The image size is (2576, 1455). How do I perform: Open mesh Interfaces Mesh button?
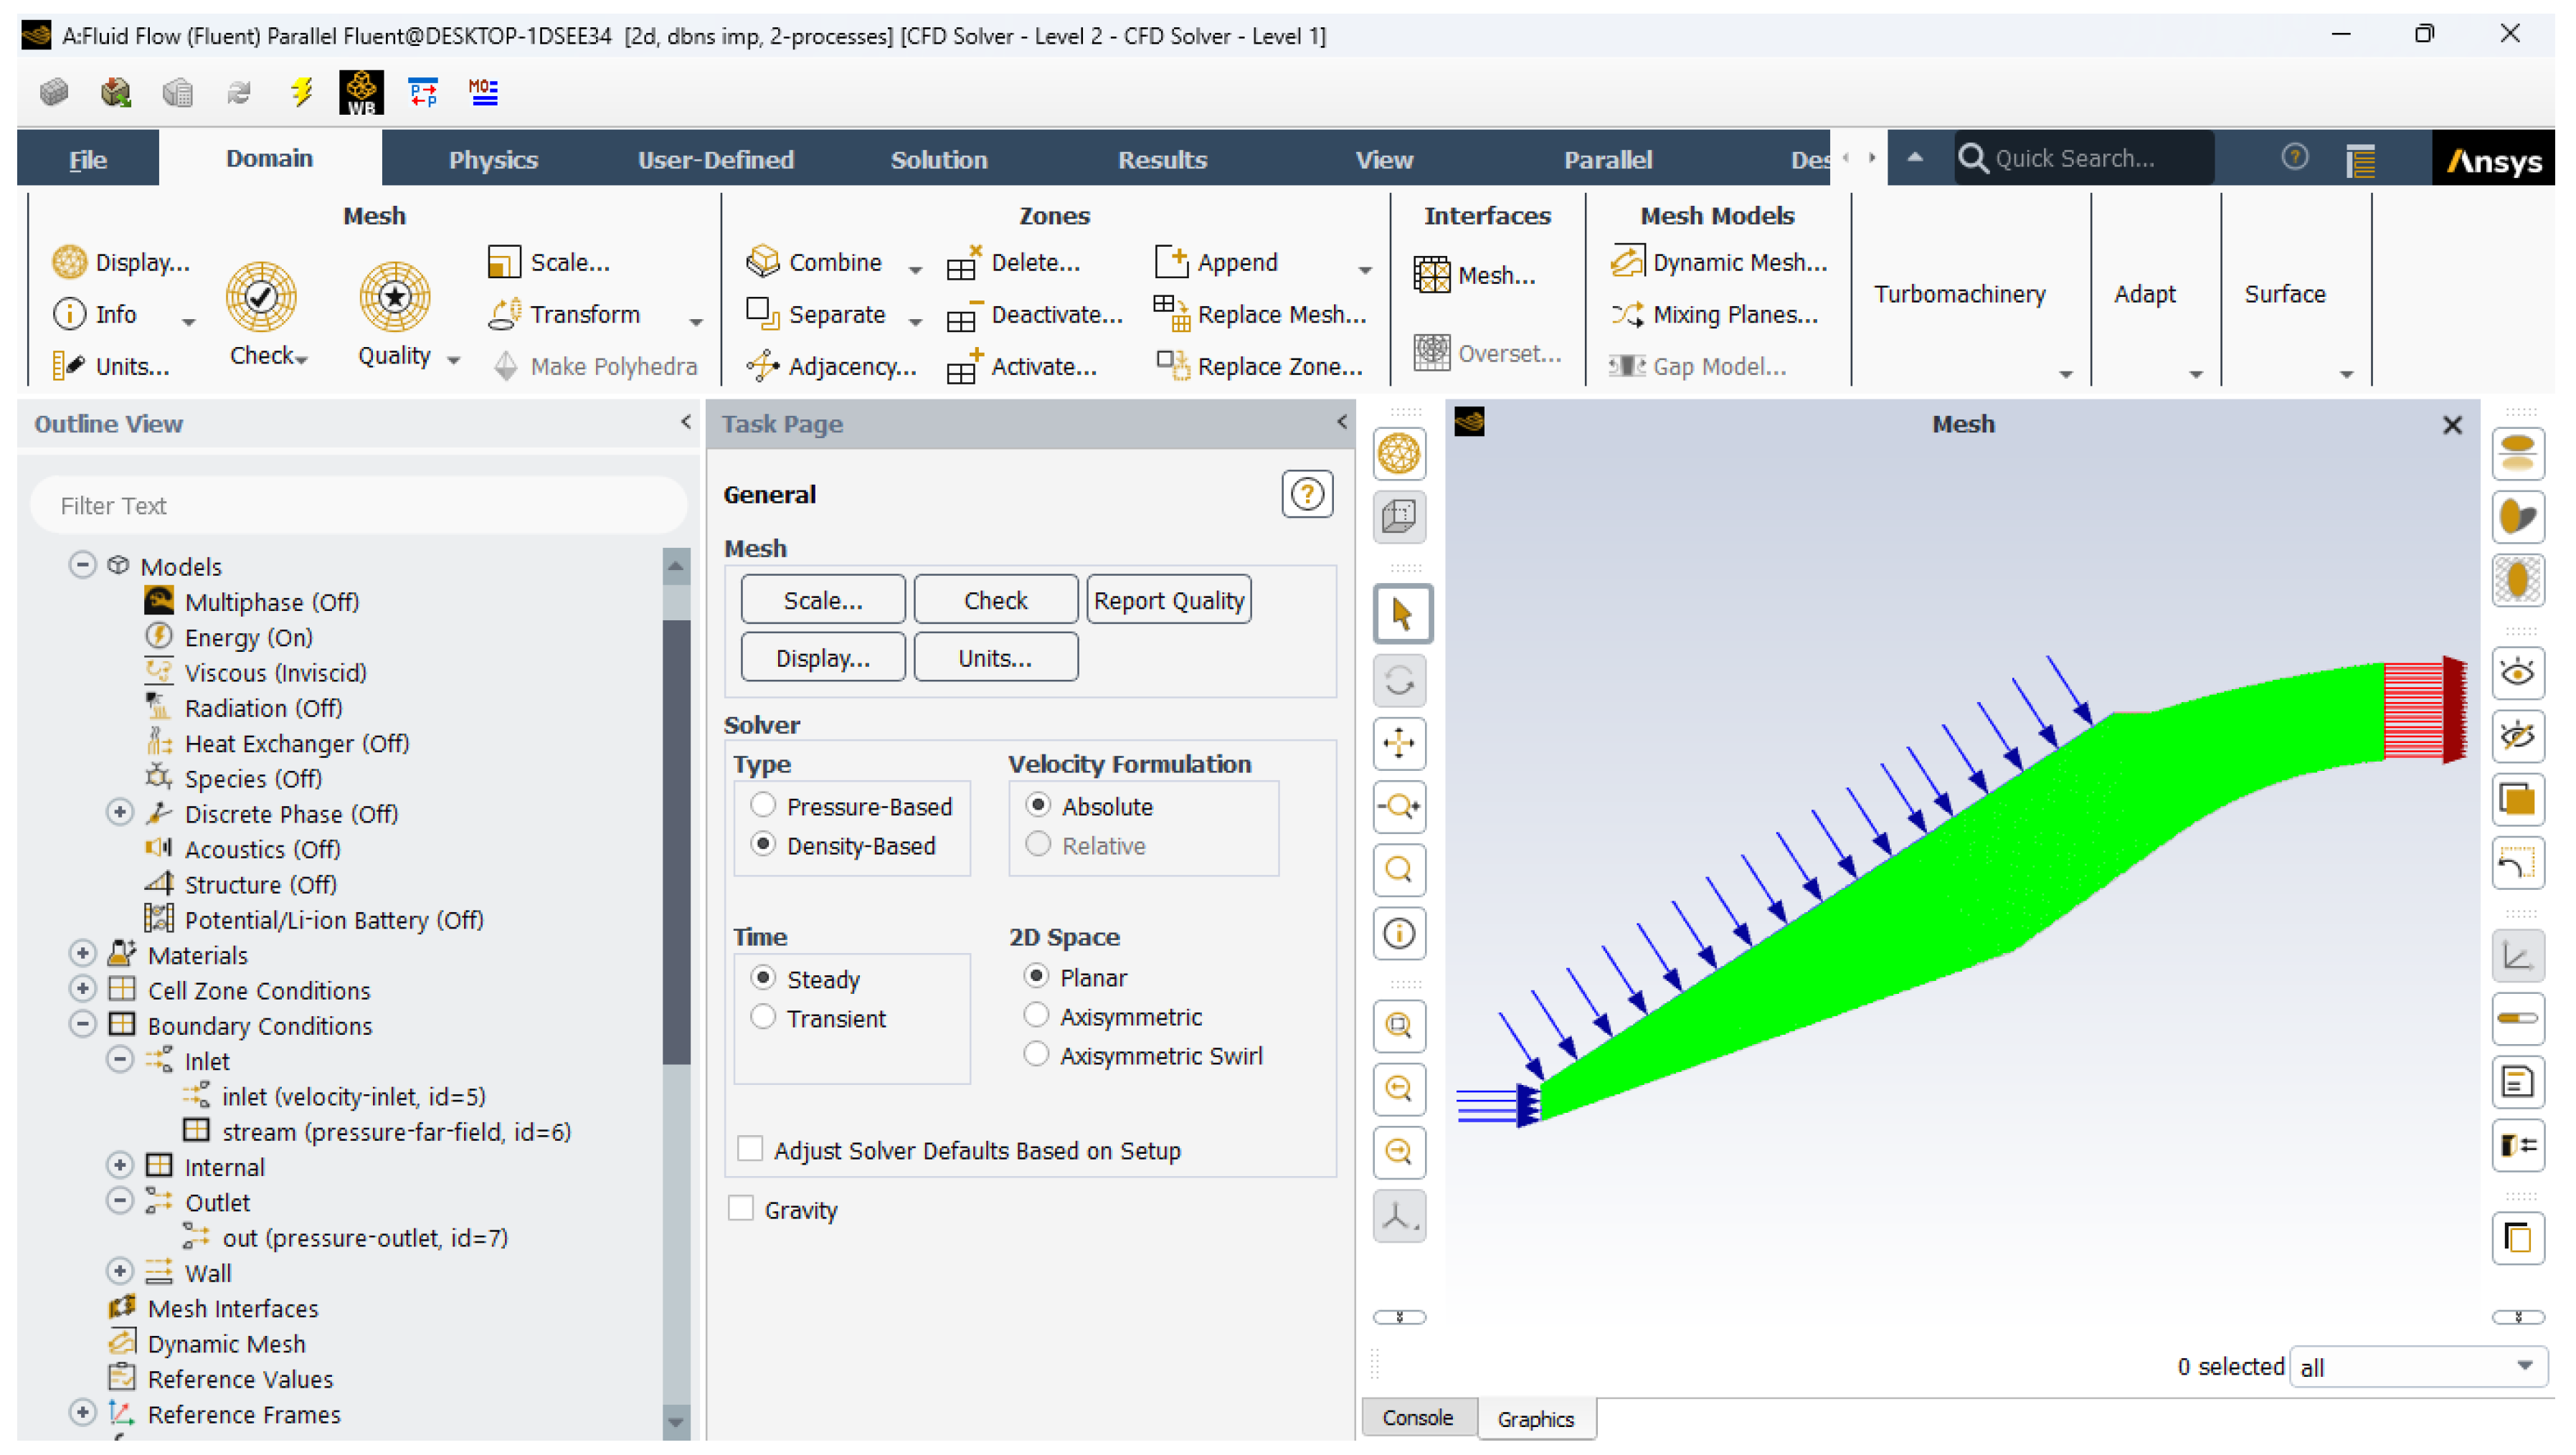1474,275
